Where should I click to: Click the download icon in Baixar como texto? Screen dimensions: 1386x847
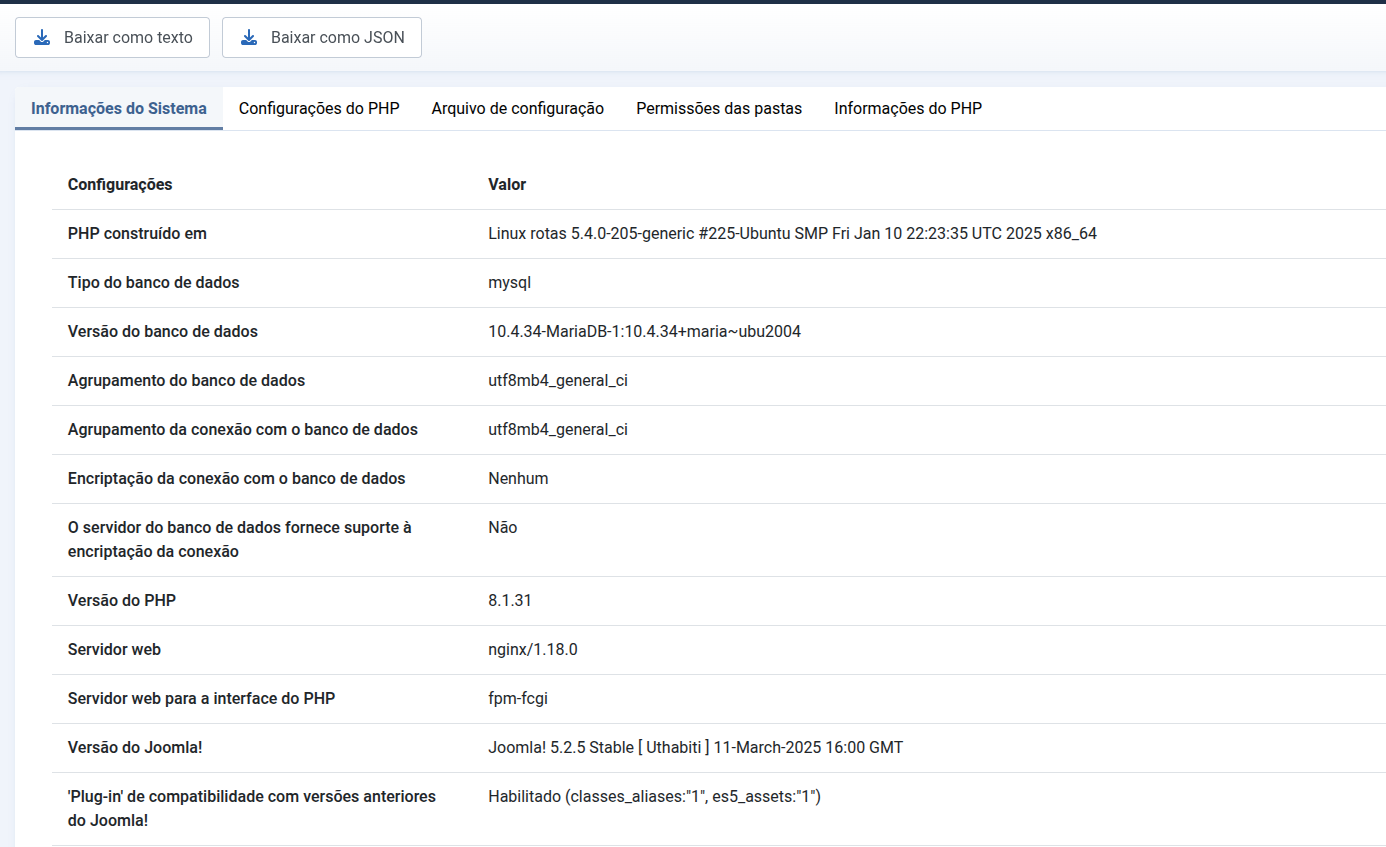click(x=42, y=38)
